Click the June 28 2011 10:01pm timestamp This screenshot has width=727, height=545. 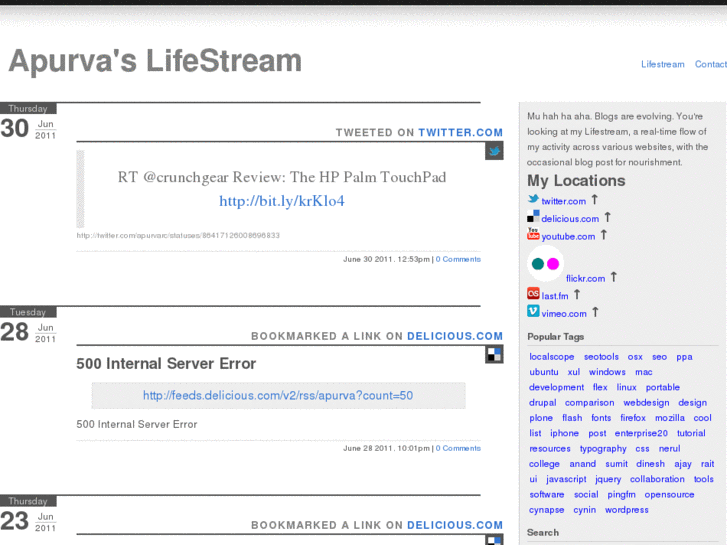tap(387, 449)
